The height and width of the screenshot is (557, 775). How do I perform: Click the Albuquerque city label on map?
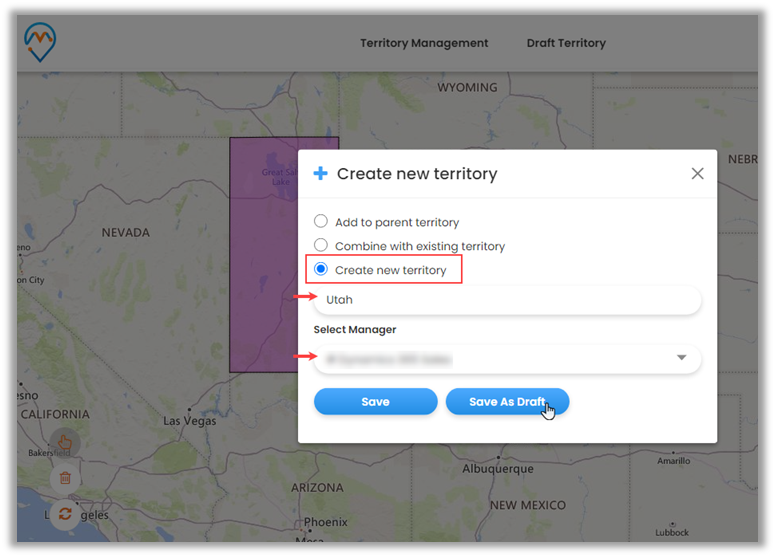tap(499, 468)
